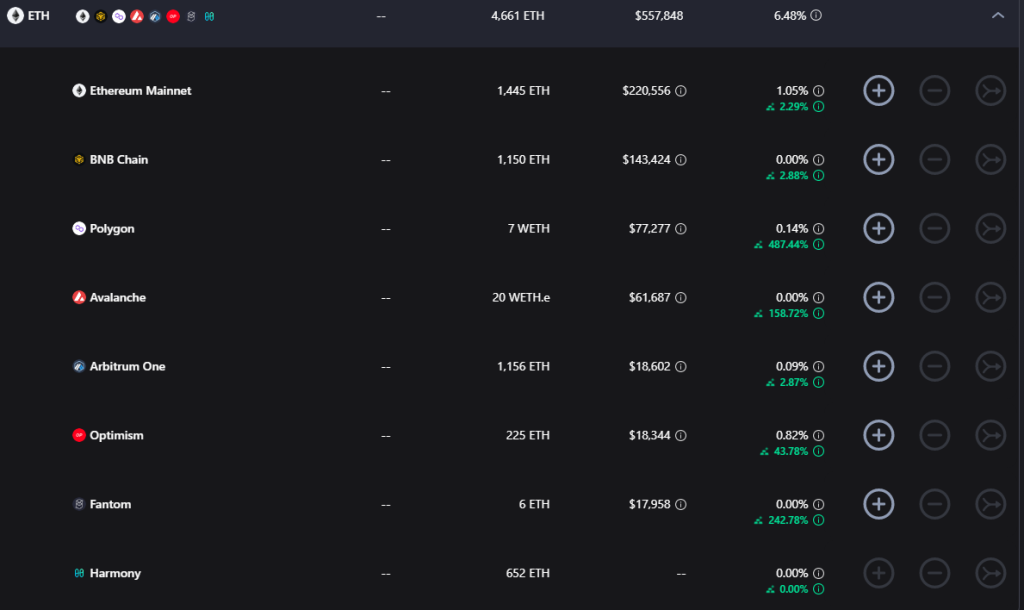
Task: Open info icon beside $18,602 value
Action: pyautogui.click(x=680, y=366)
